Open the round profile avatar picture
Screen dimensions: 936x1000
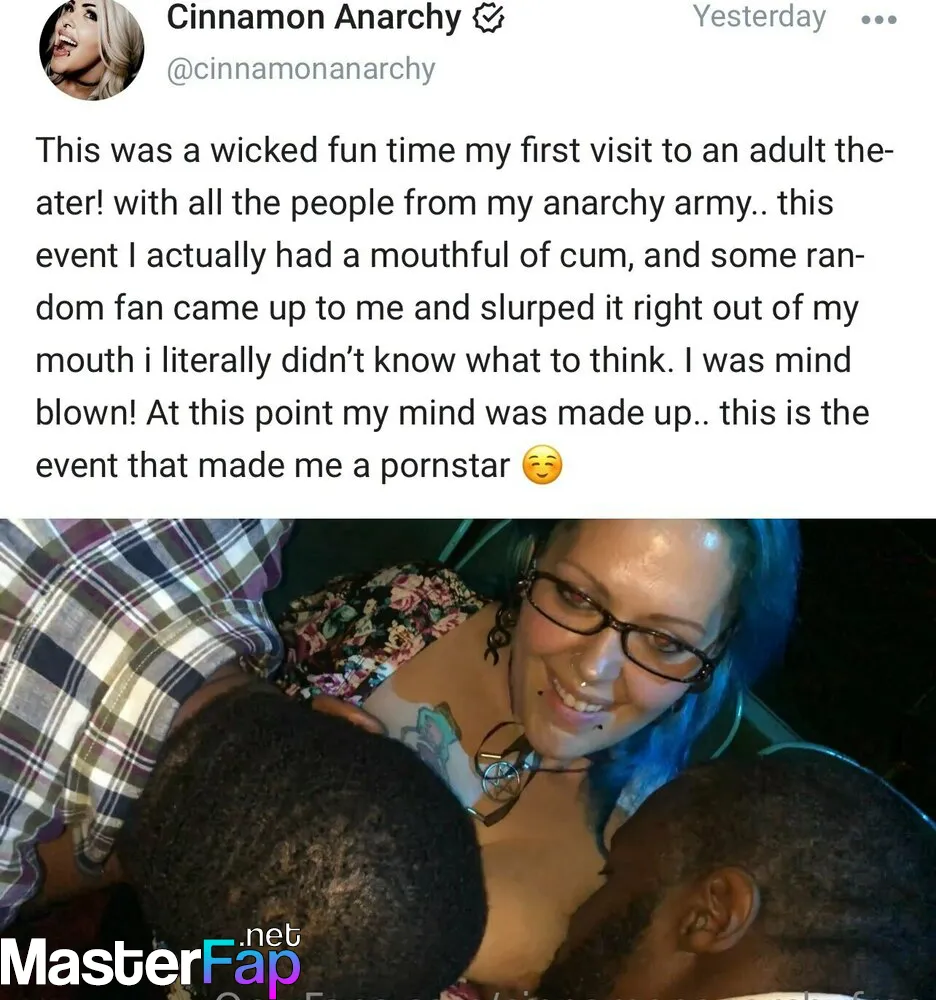click(x=92, y=49)
